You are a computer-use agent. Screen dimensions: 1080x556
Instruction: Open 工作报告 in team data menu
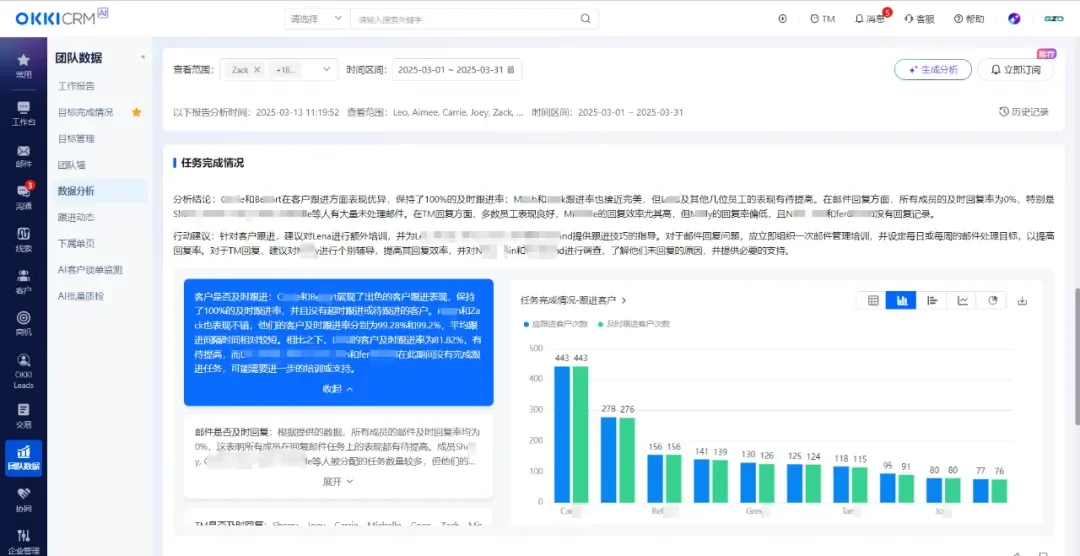(x=77, y=86)
